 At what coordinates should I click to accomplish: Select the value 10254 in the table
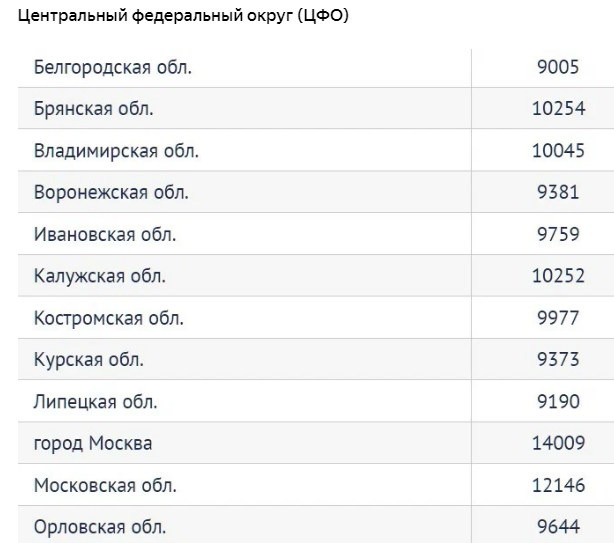pos(558,108)
